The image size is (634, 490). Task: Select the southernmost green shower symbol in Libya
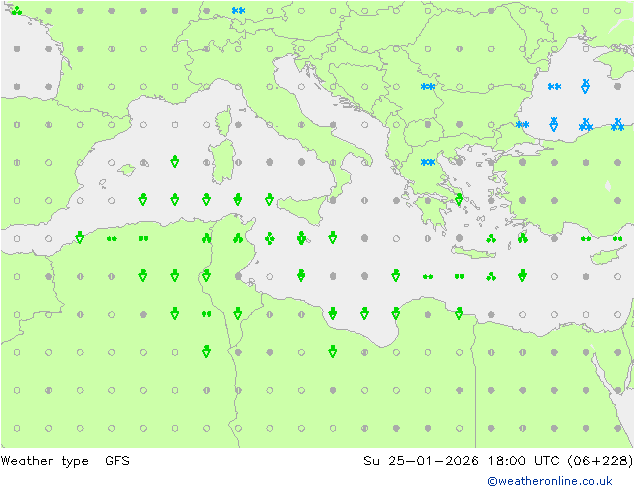click(333, 351)
